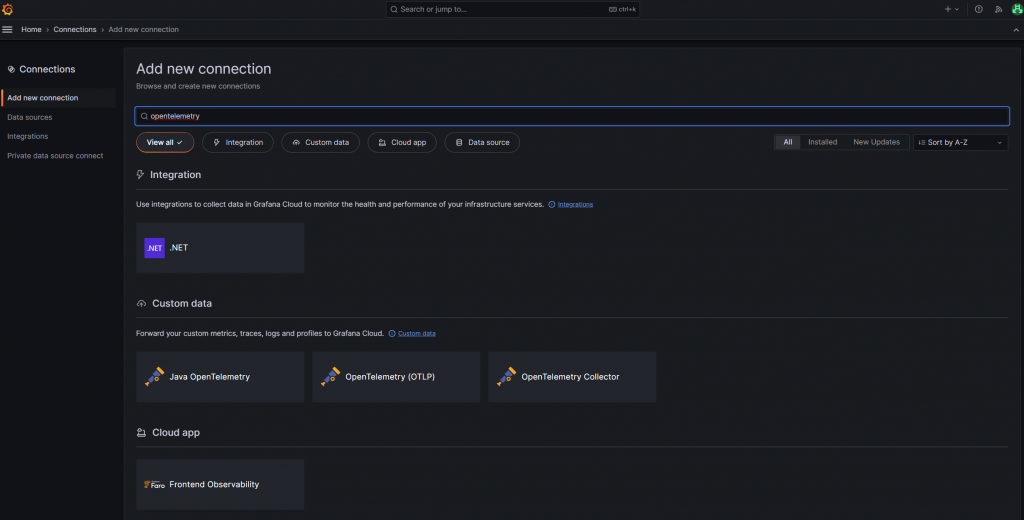Open the Sort by A-Z dropdown
The height and width of the screenshot is (520, 1024).
pyautogui.click(x=961, y=142)
